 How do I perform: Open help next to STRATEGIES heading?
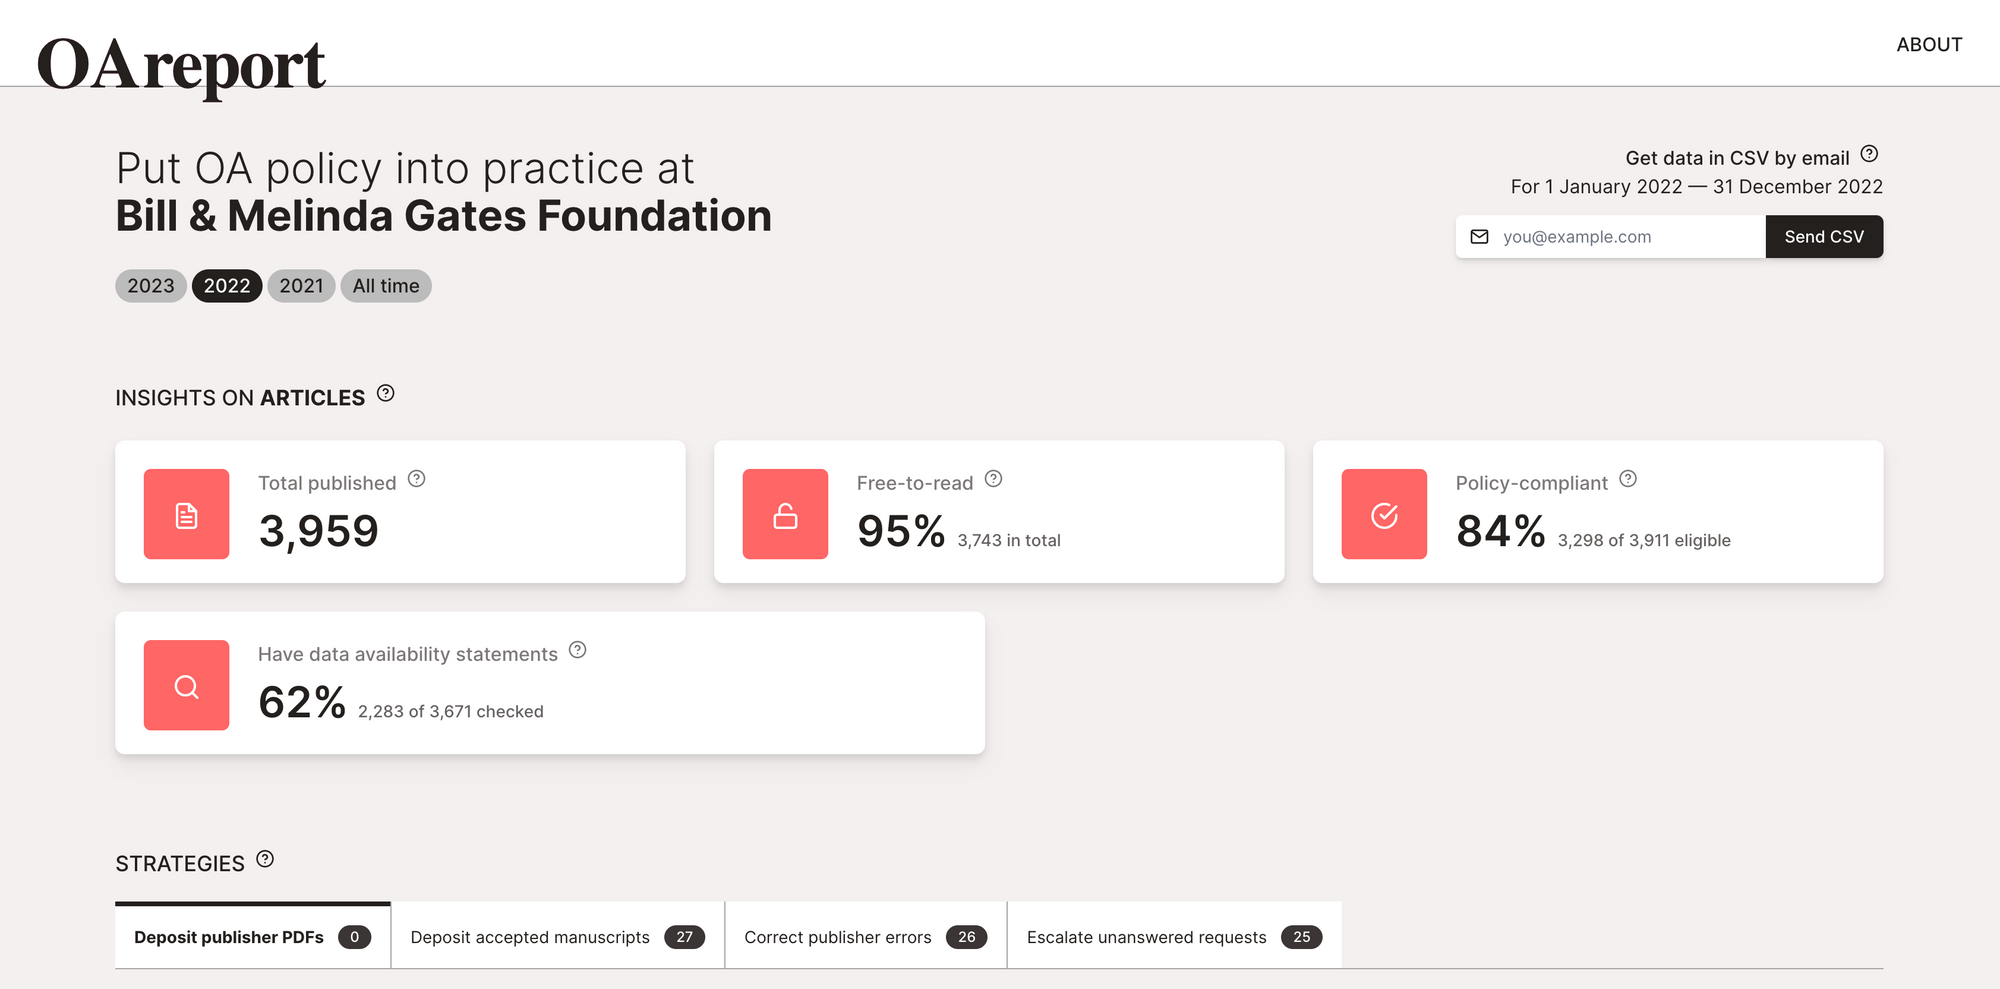click(264, 858)
